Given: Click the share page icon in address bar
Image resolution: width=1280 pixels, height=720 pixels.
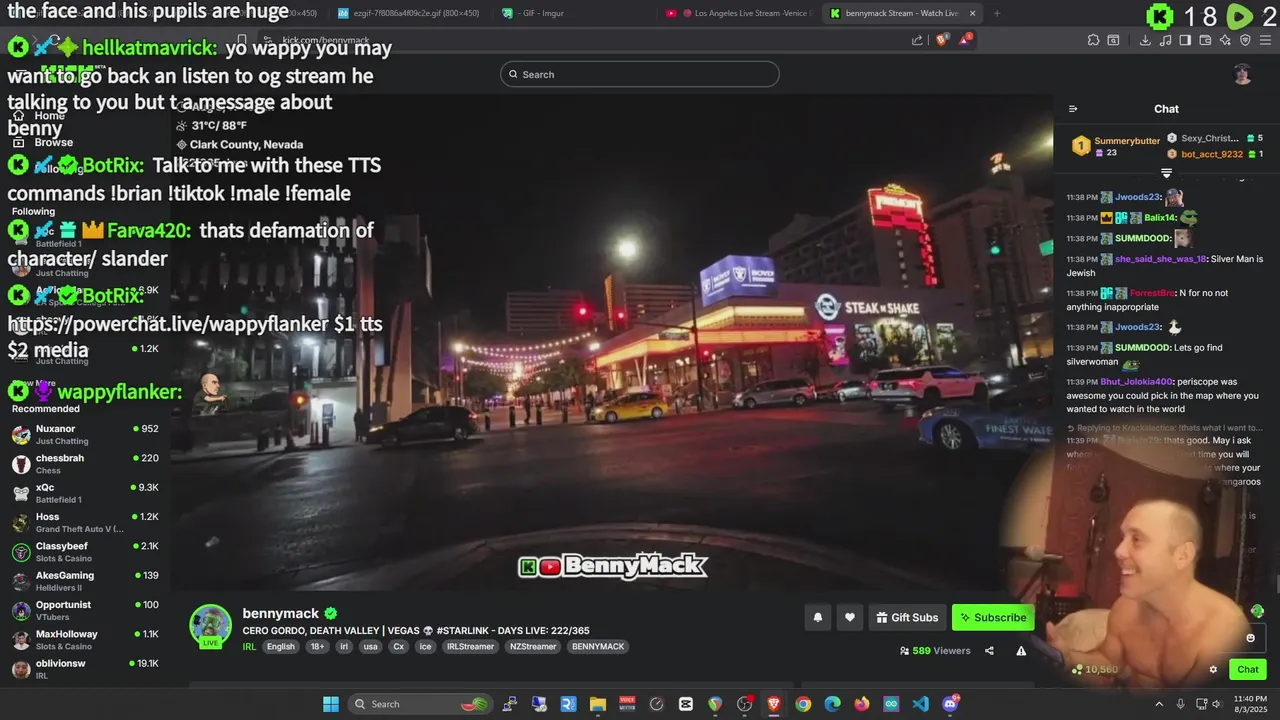Looking at the screenshot, I should (917, 40).
